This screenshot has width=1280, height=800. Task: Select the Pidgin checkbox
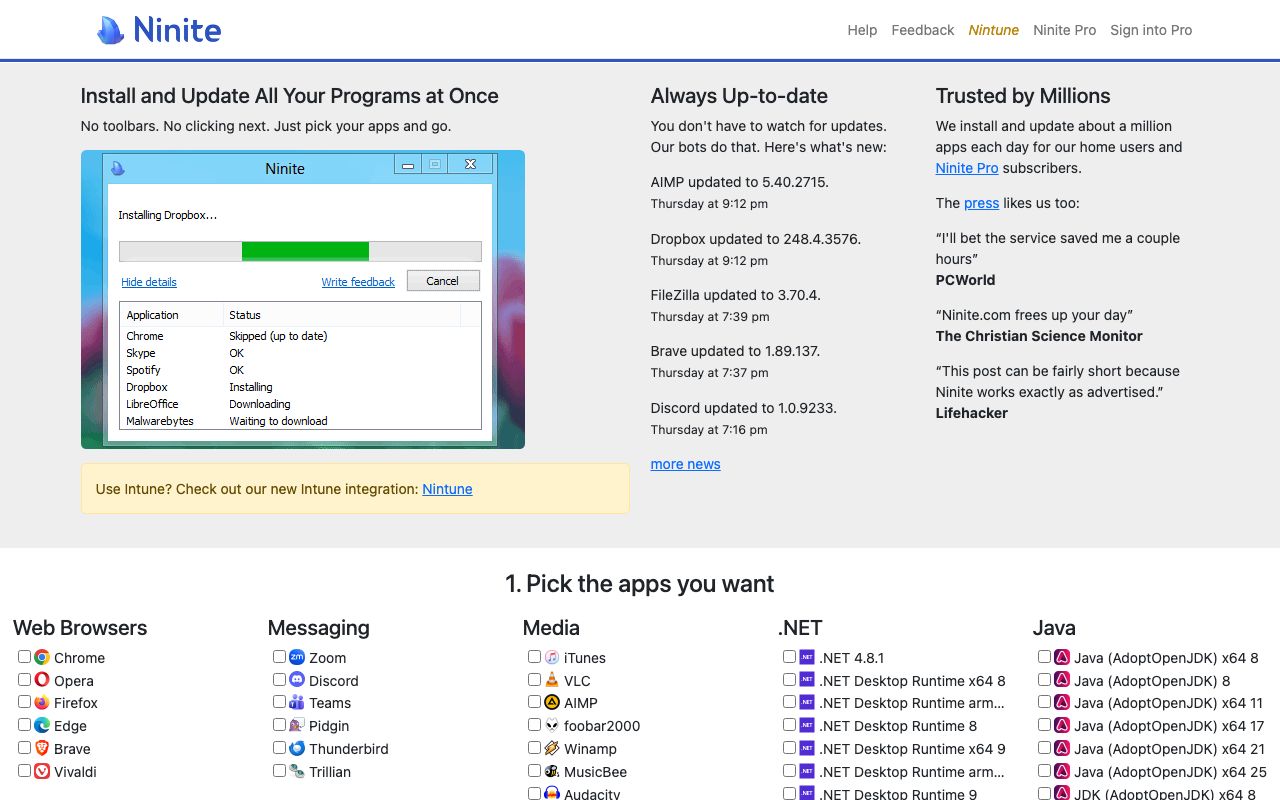(x=279, y=724)
